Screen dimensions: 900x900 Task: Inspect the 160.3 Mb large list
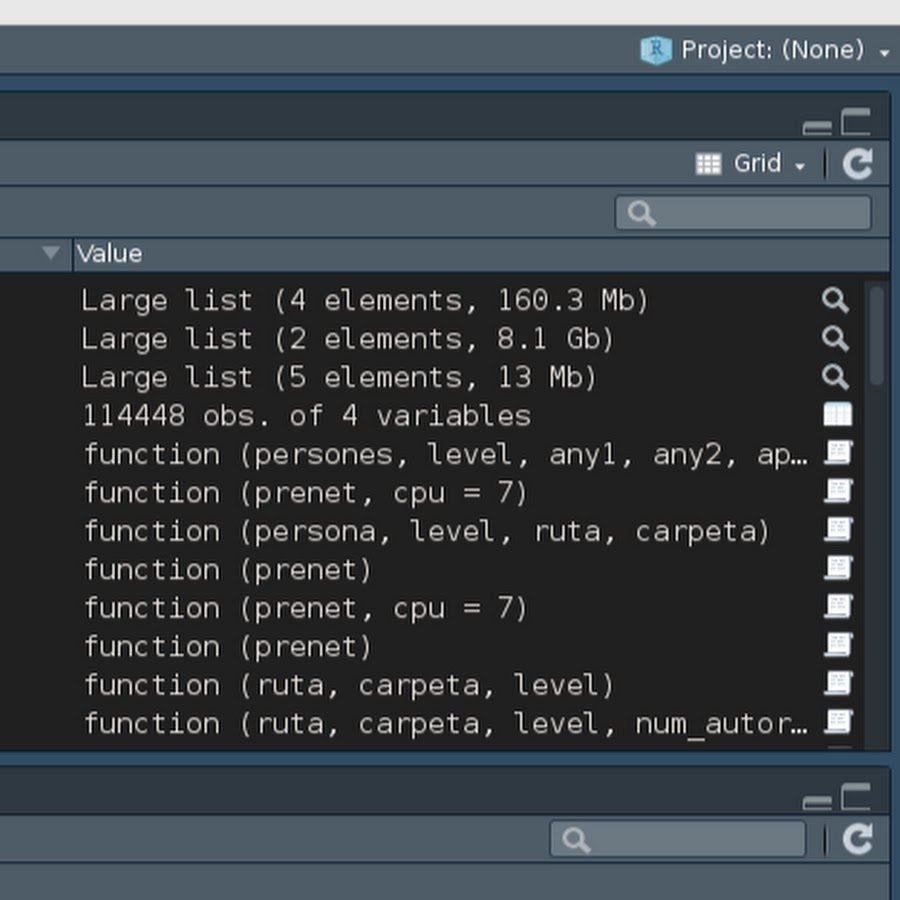coord(835,300)
